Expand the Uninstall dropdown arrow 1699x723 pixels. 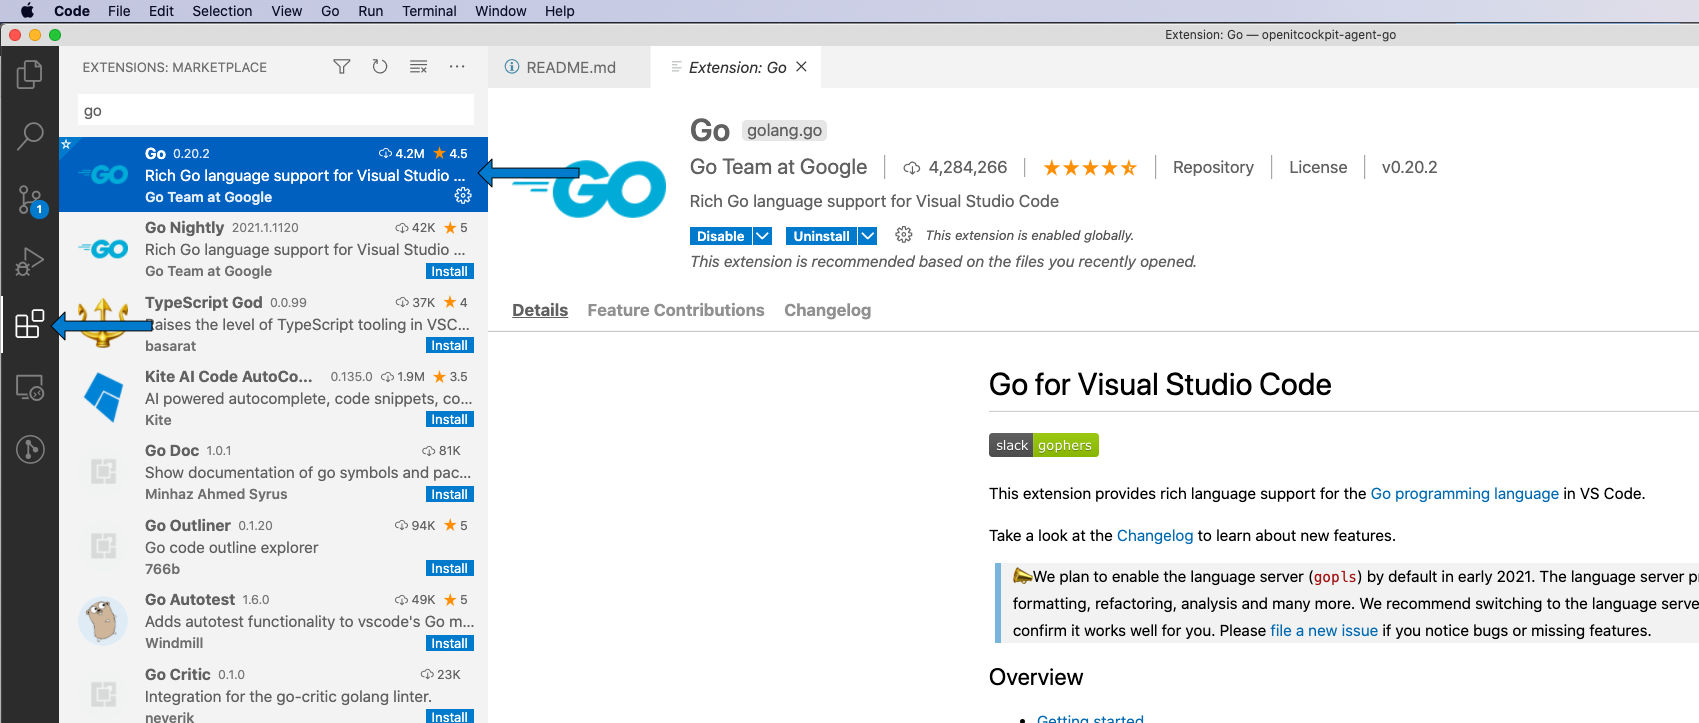click(x=868, y=236)
